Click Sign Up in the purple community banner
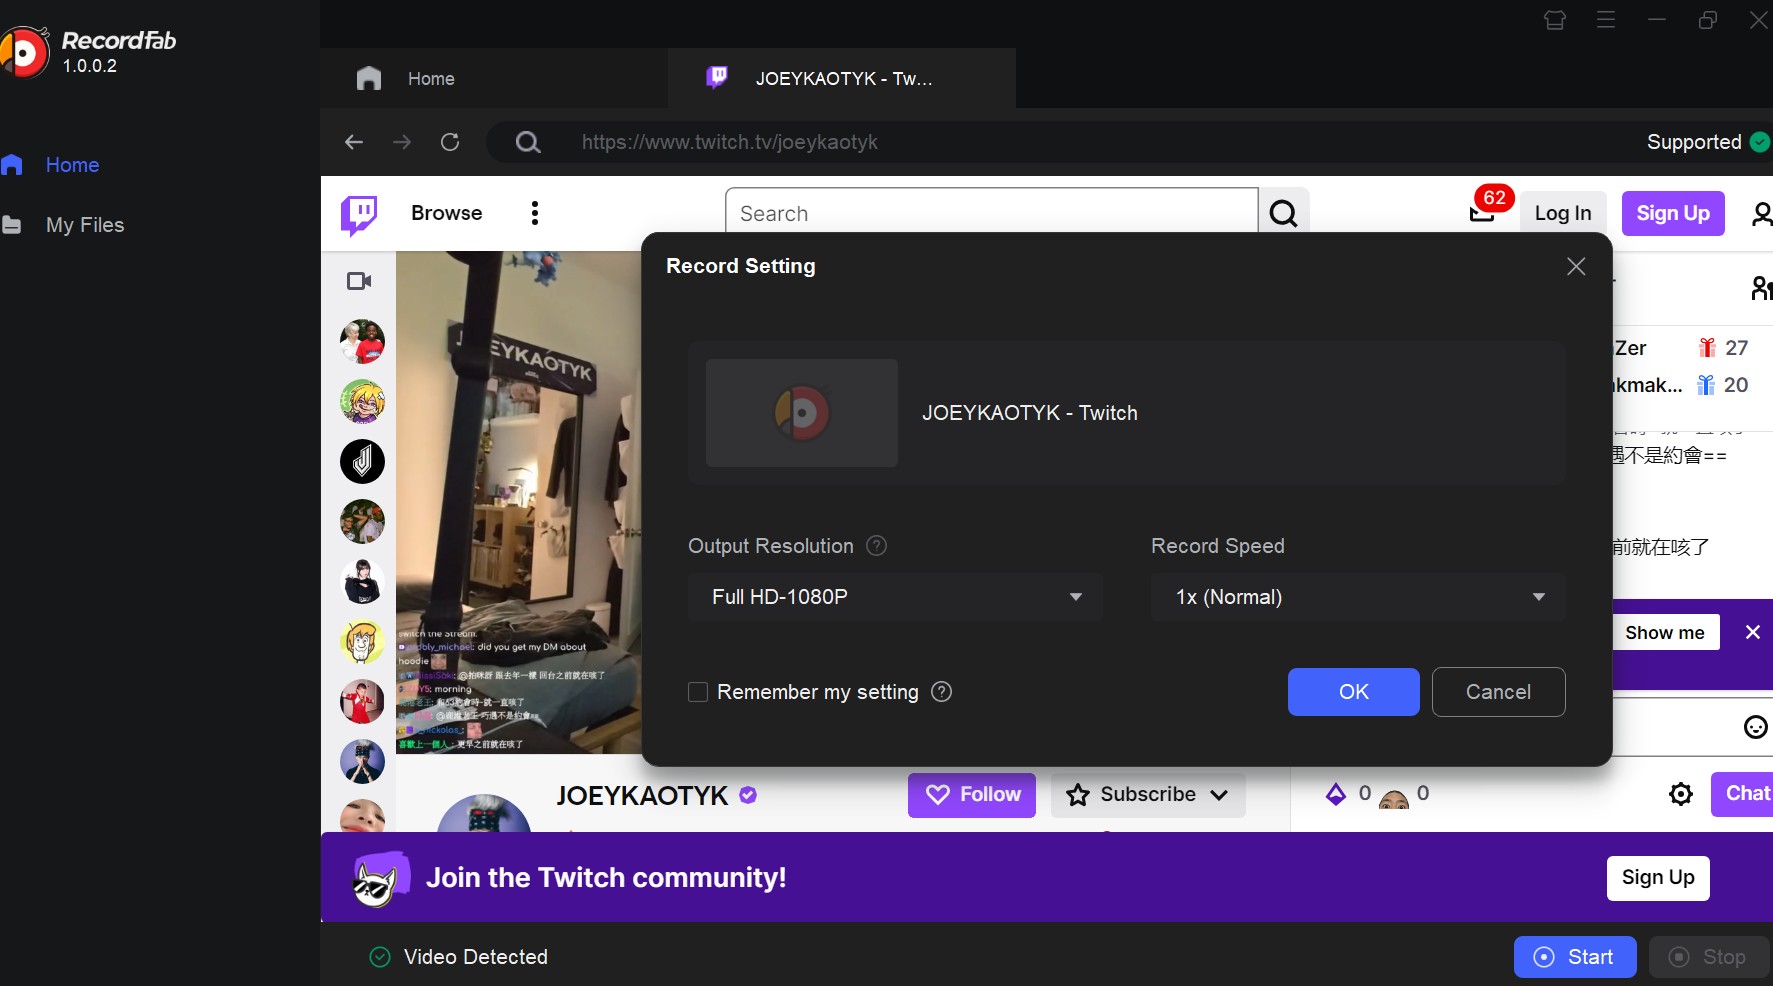This screenshot has width=1773, height=986. (x=1658, y=878)
